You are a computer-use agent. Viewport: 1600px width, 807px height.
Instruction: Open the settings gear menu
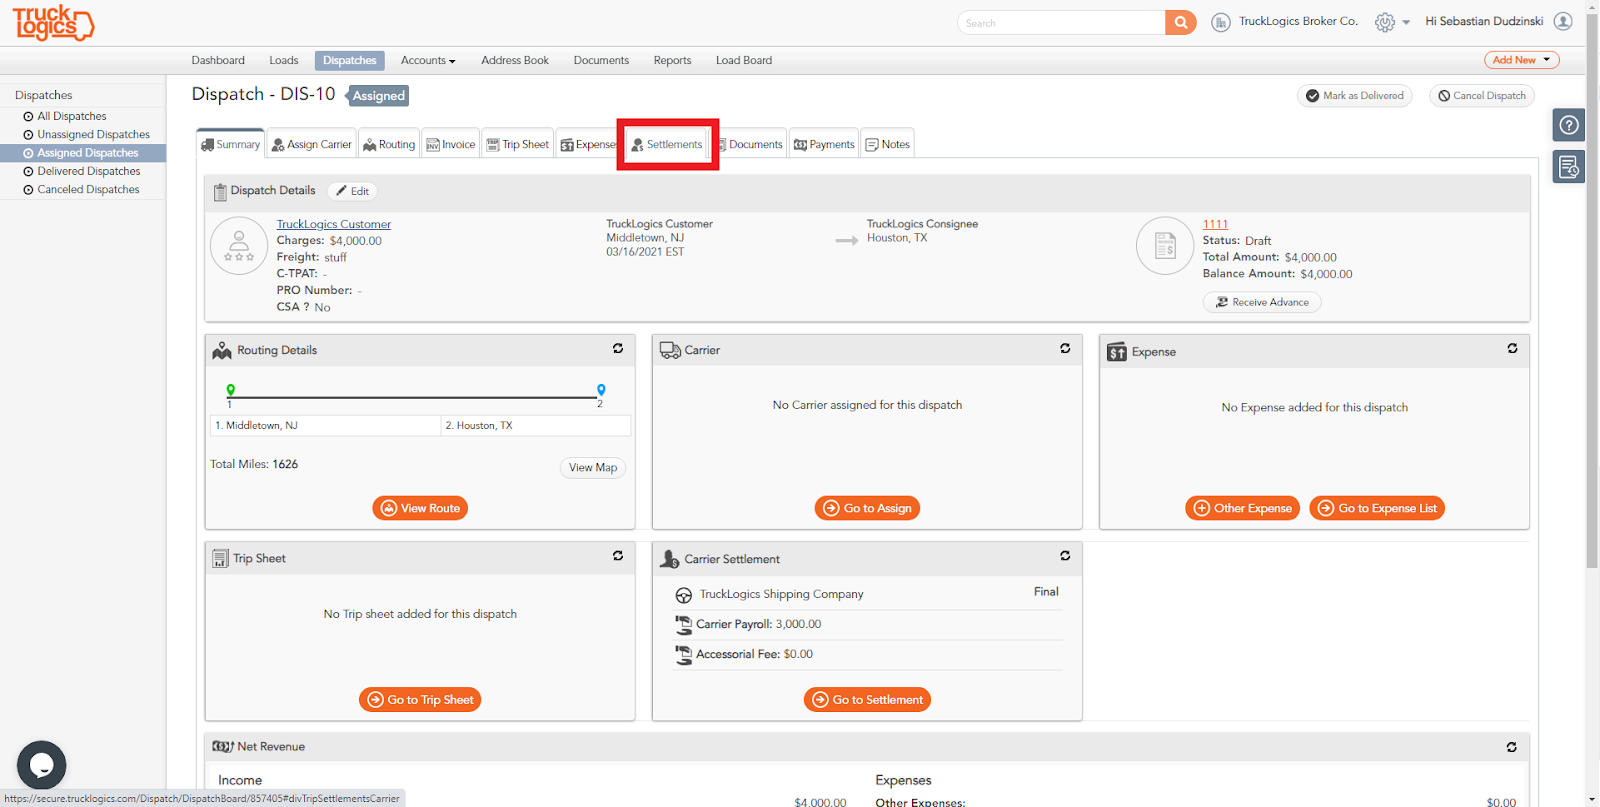coord(1385,22)
